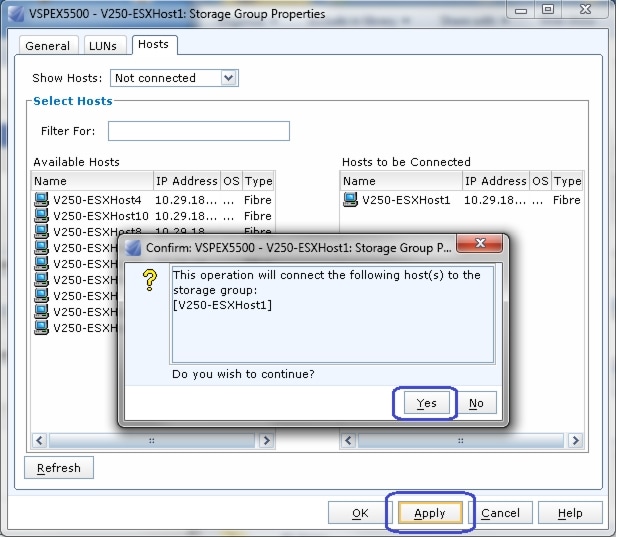This screenshot has height=538, width=619.
Task: Select V250-ESXHost4 in Available Hosts
Action: pyautogui.click(x=154, y=201)
